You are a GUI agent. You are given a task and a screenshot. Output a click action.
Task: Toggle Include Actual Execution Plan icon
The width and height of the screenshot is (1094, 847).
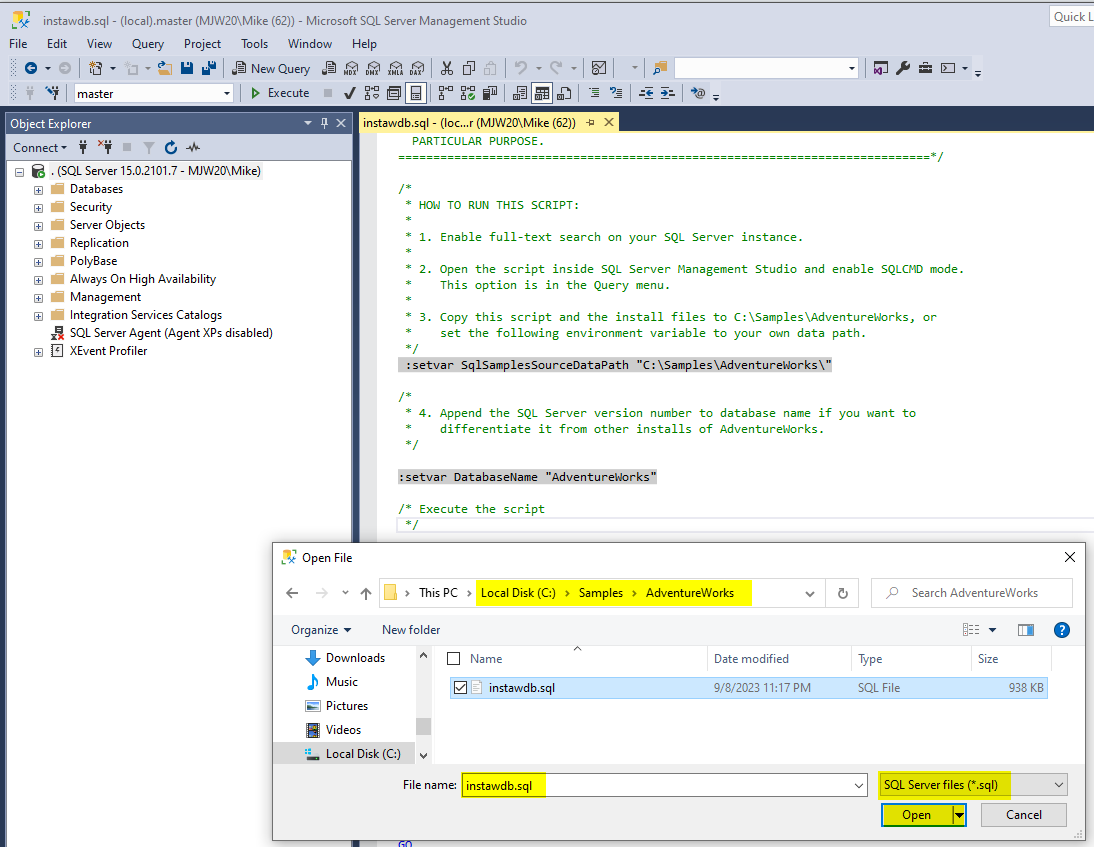pyautogui.click(x=446, y=93)
